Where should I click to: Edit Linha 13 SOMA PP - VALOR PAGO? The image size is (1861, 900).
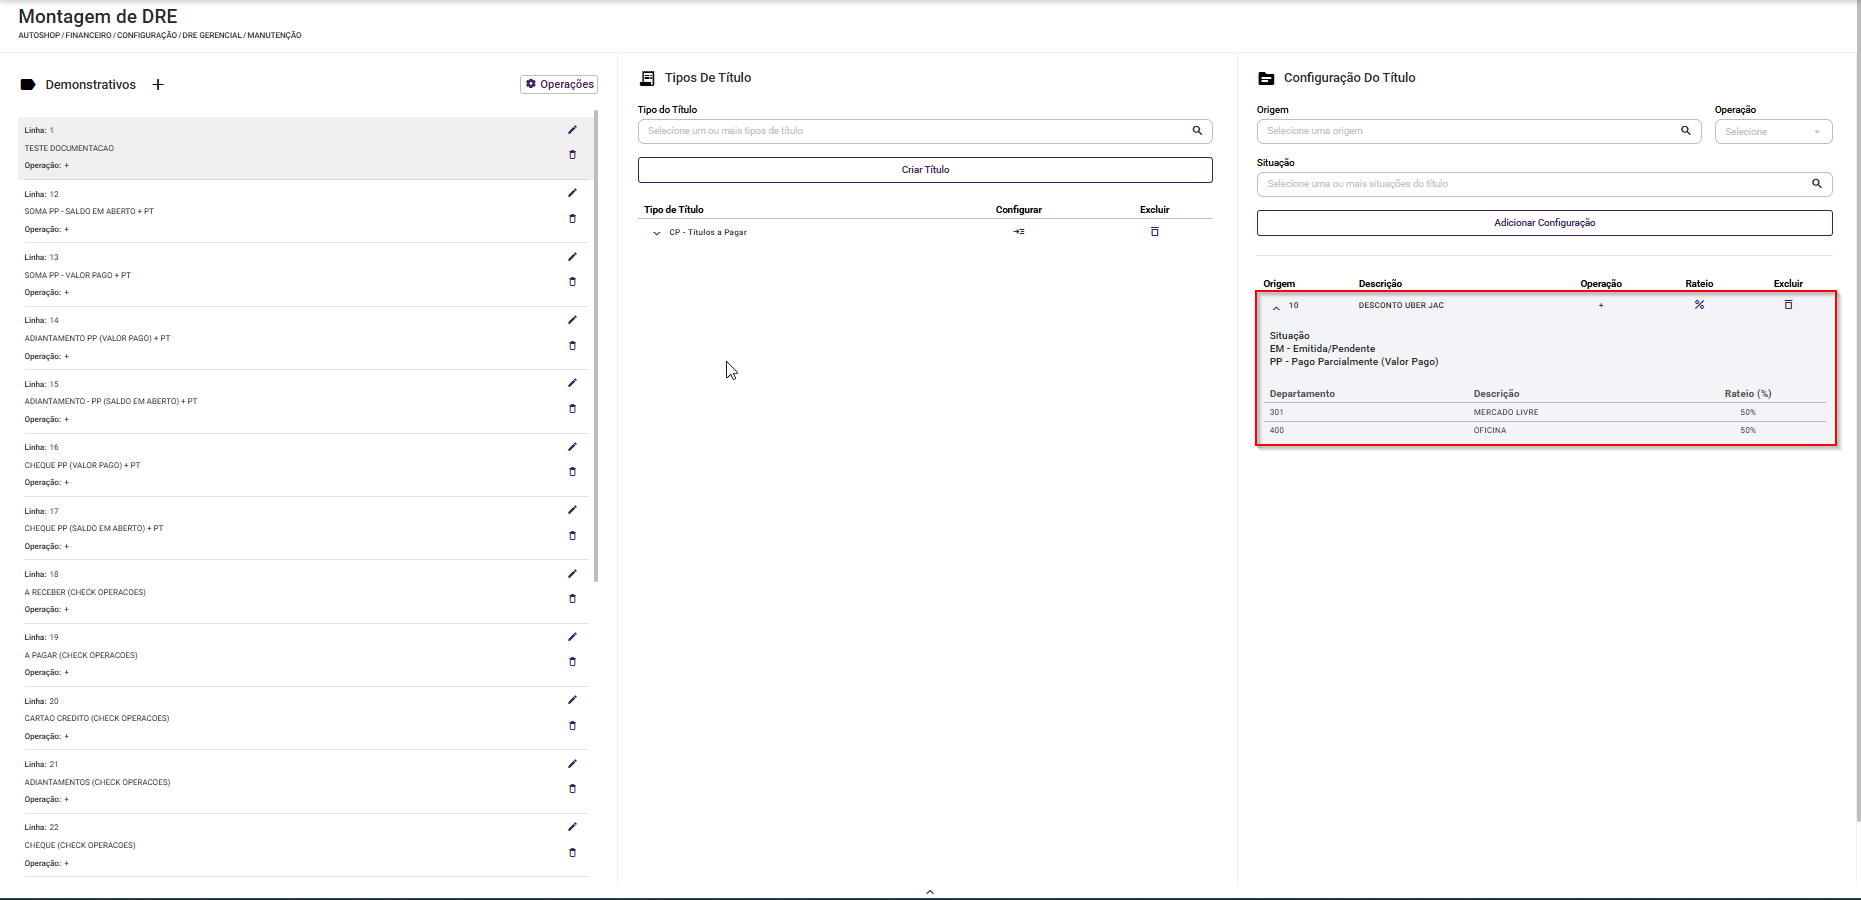pos(572,257)
